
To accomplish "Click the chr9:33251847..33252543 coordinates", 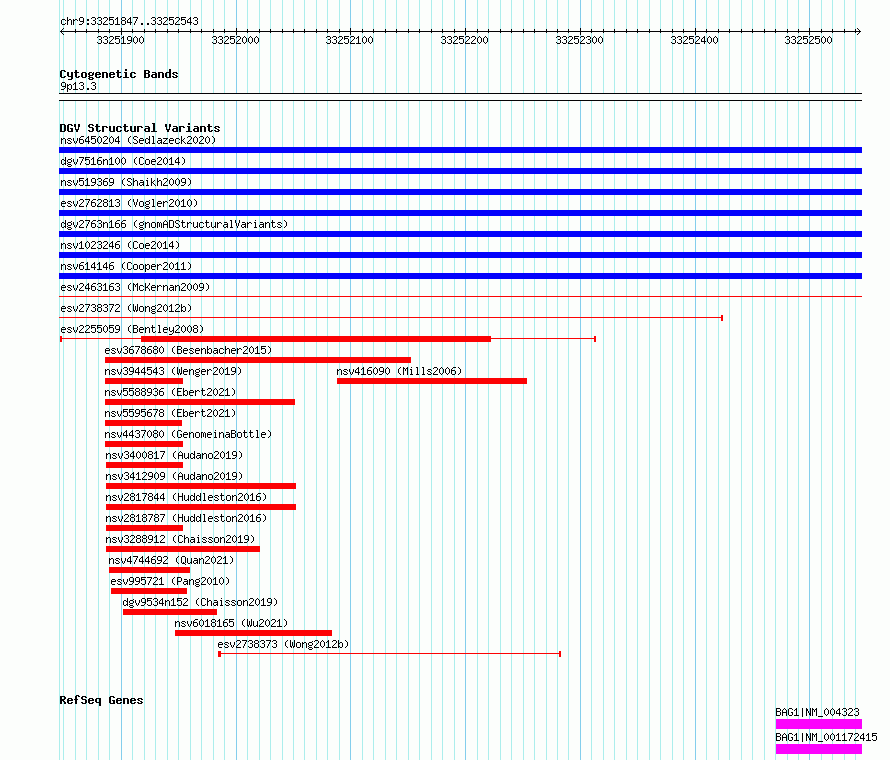I will [129, 22].
